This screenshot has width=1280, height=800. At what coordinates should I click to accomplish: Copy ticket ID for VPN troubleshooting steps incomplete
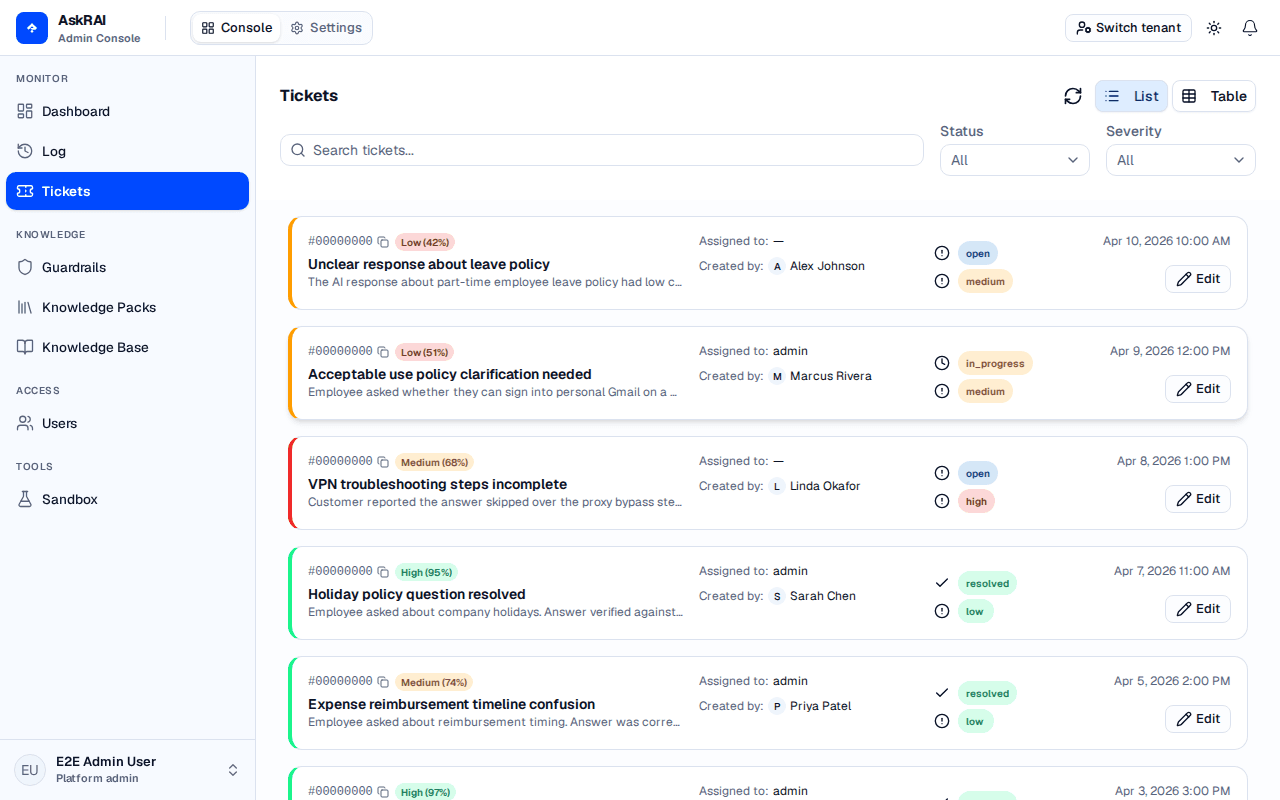click(383, 462)
